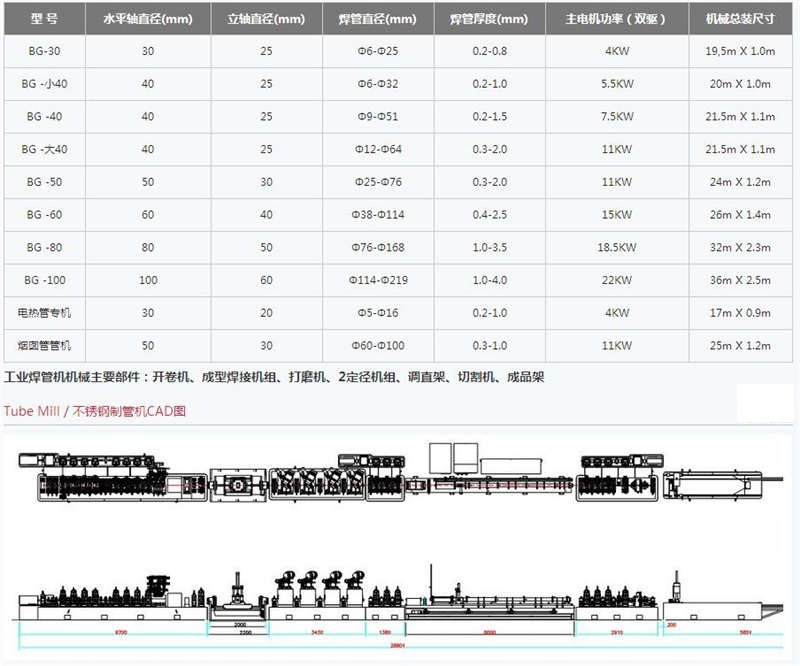
Task: Click the 主电机功率(双驱) column header
Action: 617,19
